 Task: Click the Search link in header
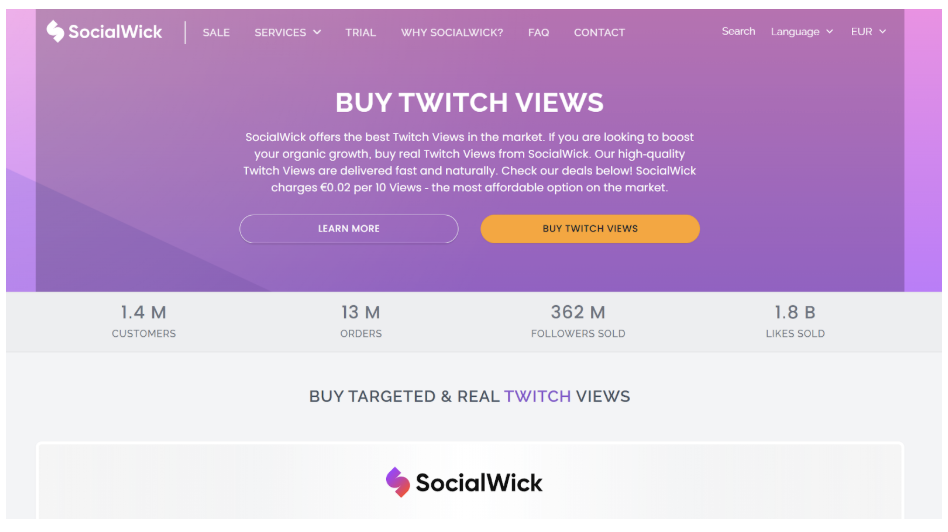click(738, 31)
